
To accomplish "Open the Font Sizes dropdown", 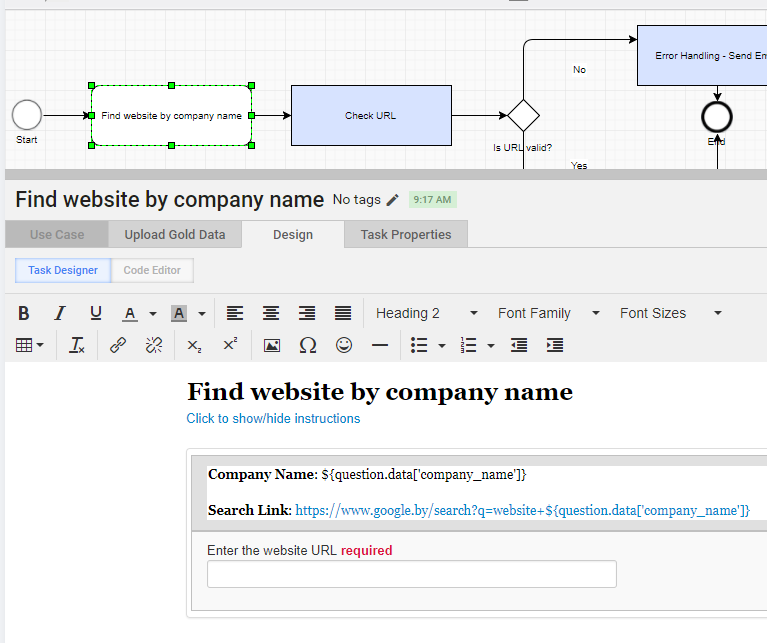I will 671,313.
